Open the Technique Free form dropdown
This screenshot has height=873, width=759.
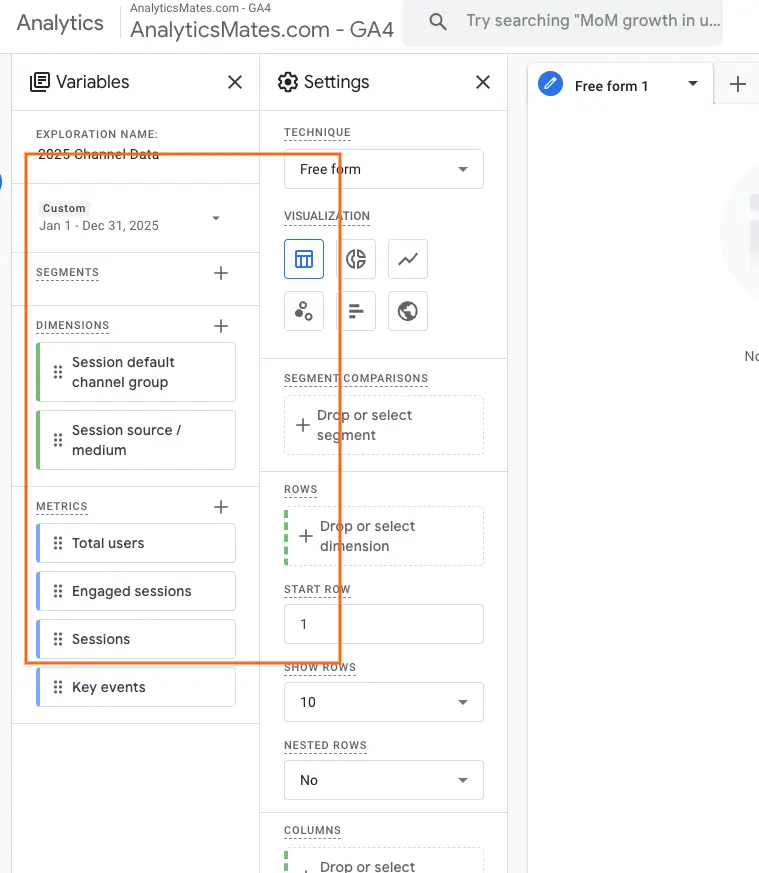pyautogui.click(x=384, y=169)
